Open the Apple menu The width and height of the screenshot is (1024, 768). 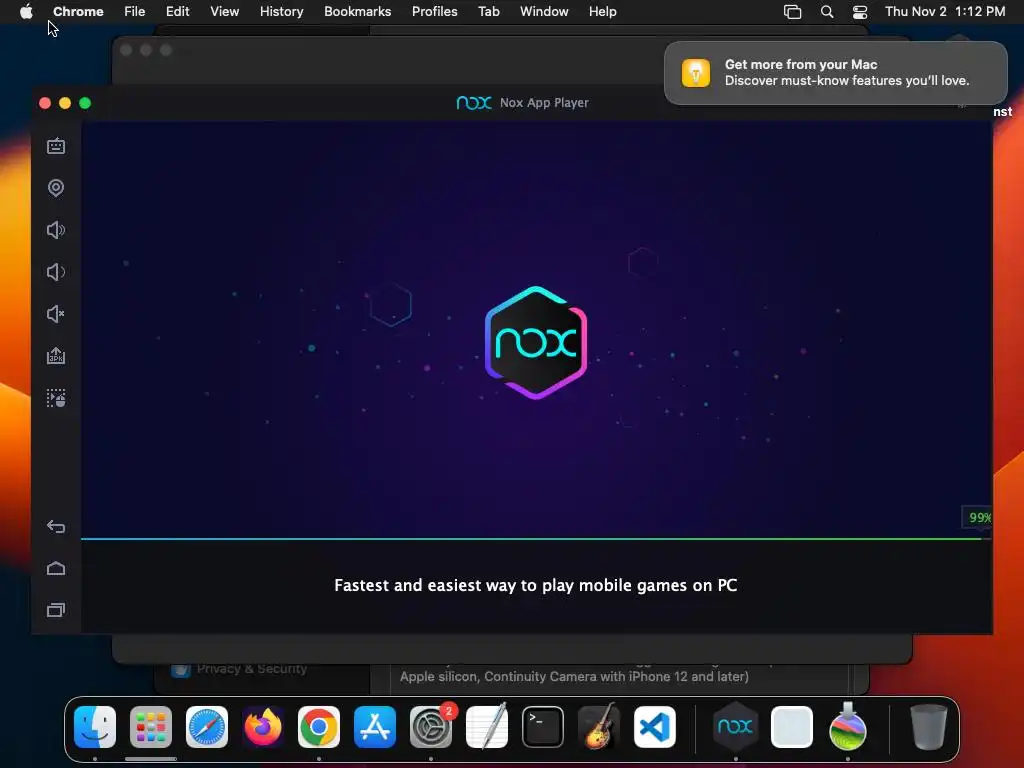point(26,11)
